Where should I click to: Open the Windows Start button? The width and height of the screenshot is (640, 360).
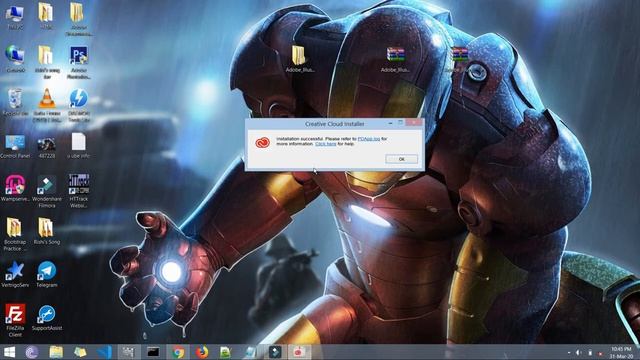click(x=9, y=352)
